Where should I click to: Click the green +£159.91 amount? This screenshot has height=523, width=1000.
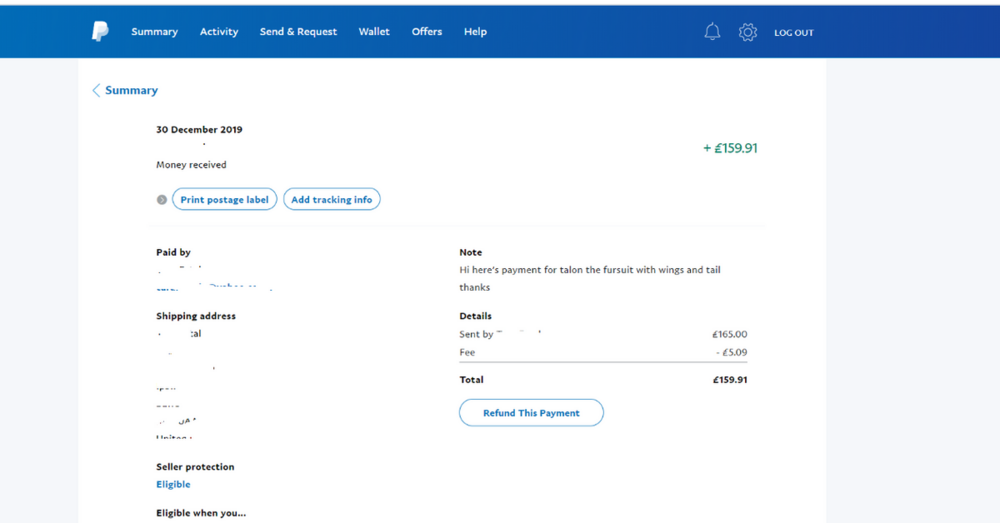point(730,148)
